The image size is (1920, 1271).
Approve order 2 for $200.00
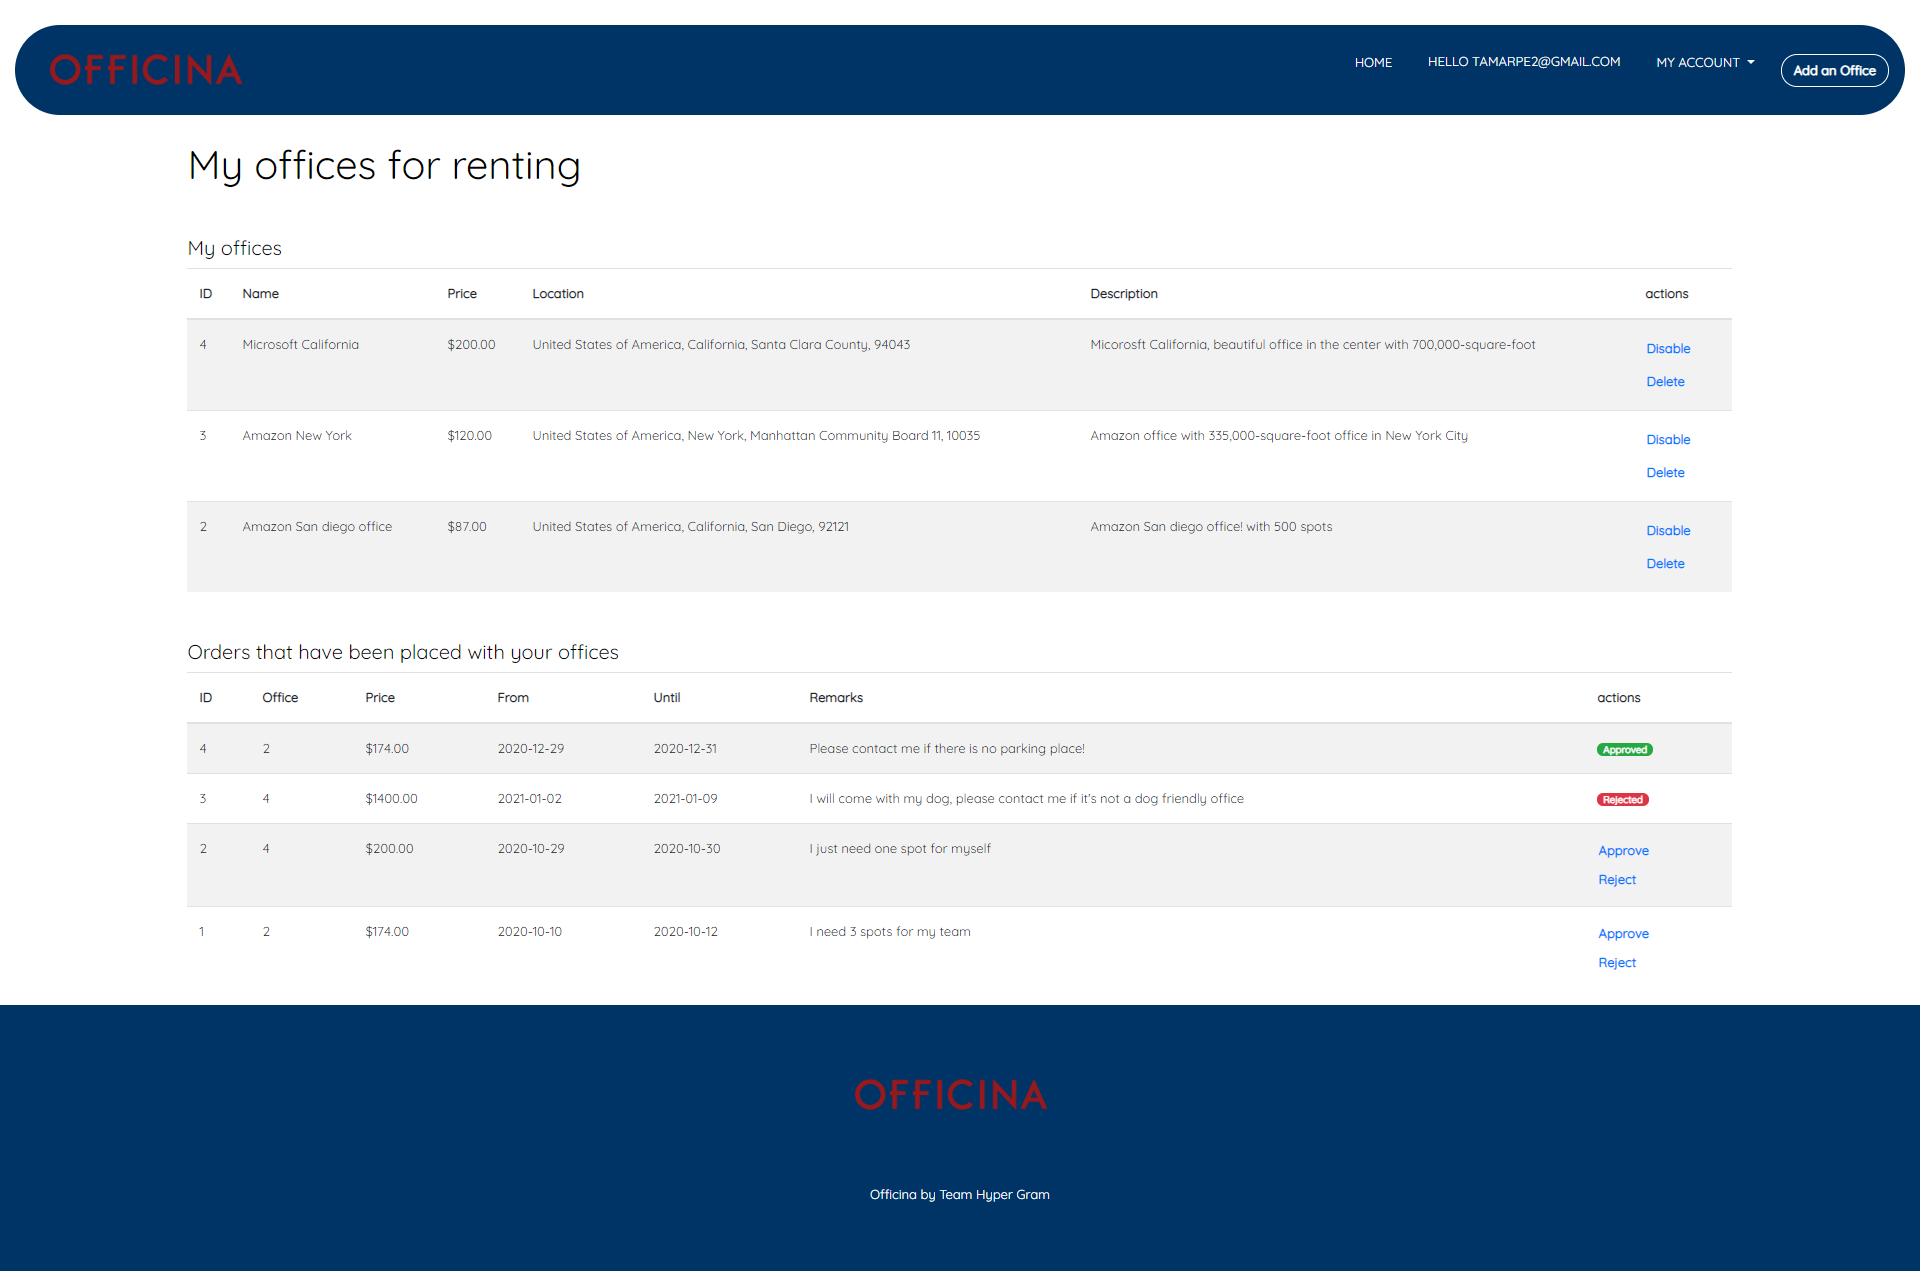click(1623, 851)
